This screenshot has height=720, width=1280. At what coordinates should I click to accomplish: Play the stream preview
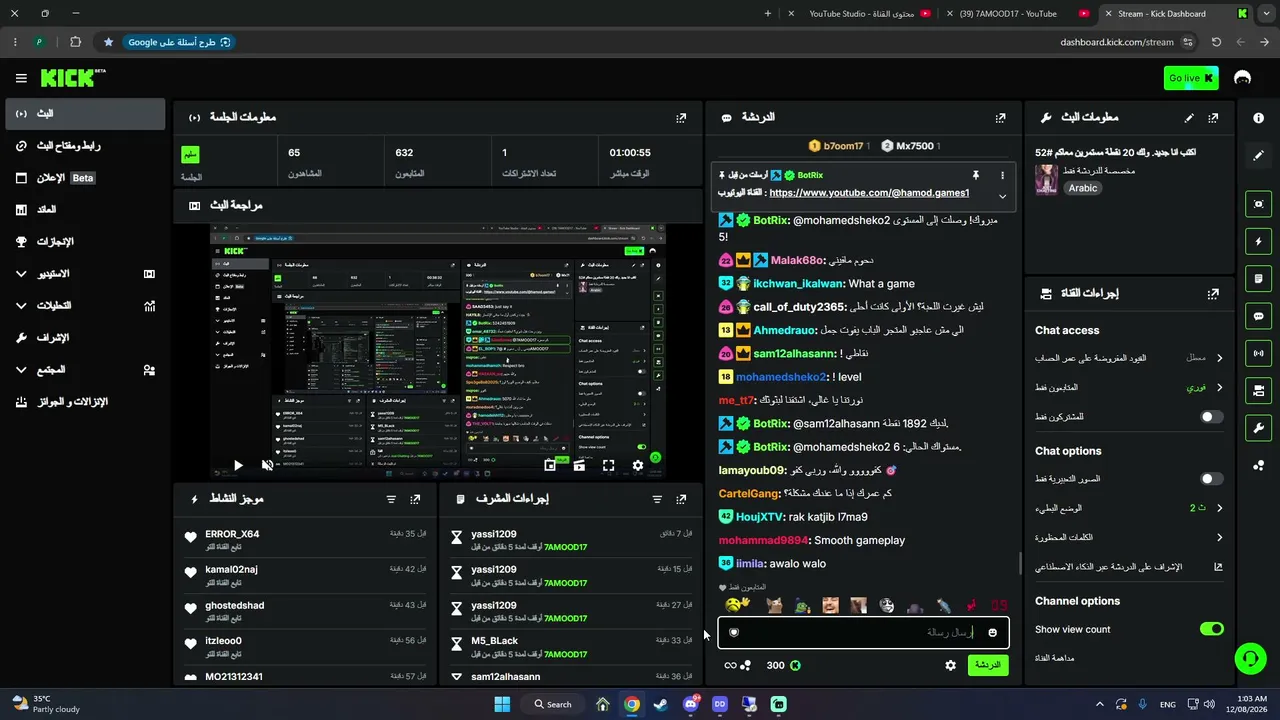click(237, 465)
